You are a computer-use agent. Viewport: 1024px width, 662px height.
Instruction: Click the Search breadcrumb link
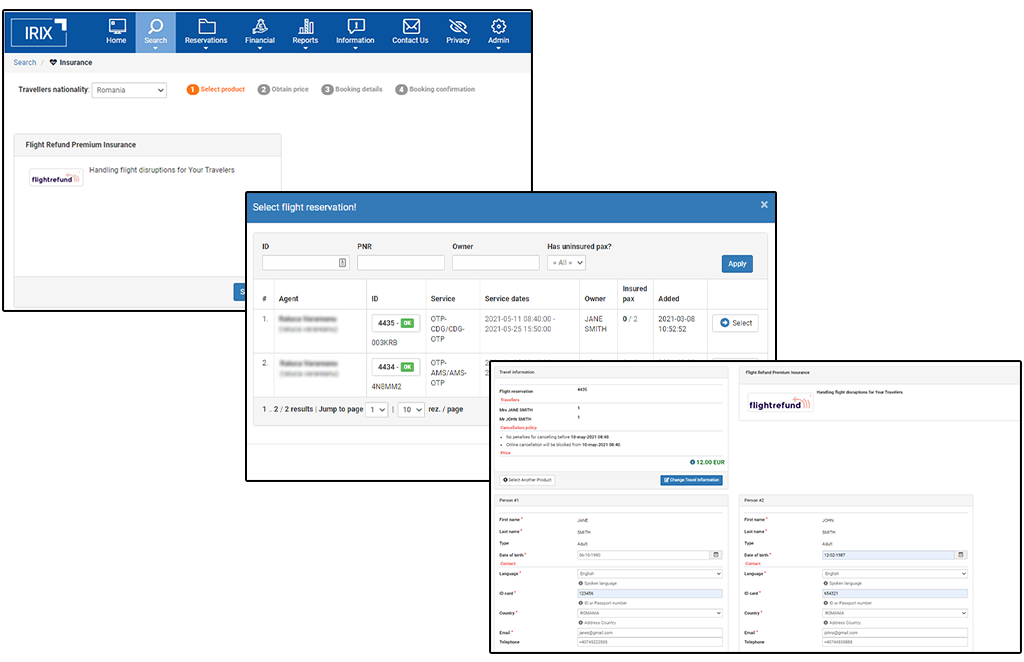coord(24,62)
